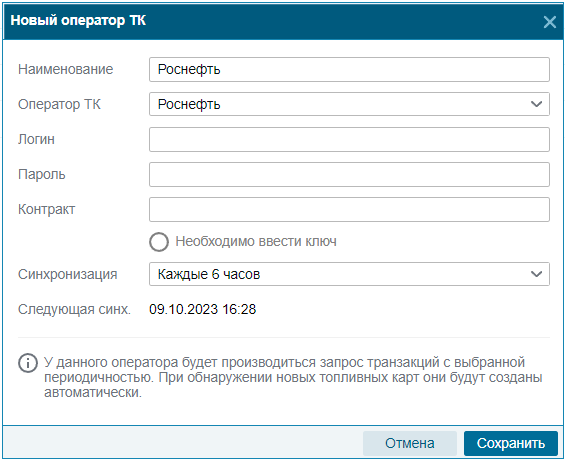Image resolution: width=565 pixels, height=461 pixels.
Task: Focus the Пароль input field
Action: tap(349, 174)
